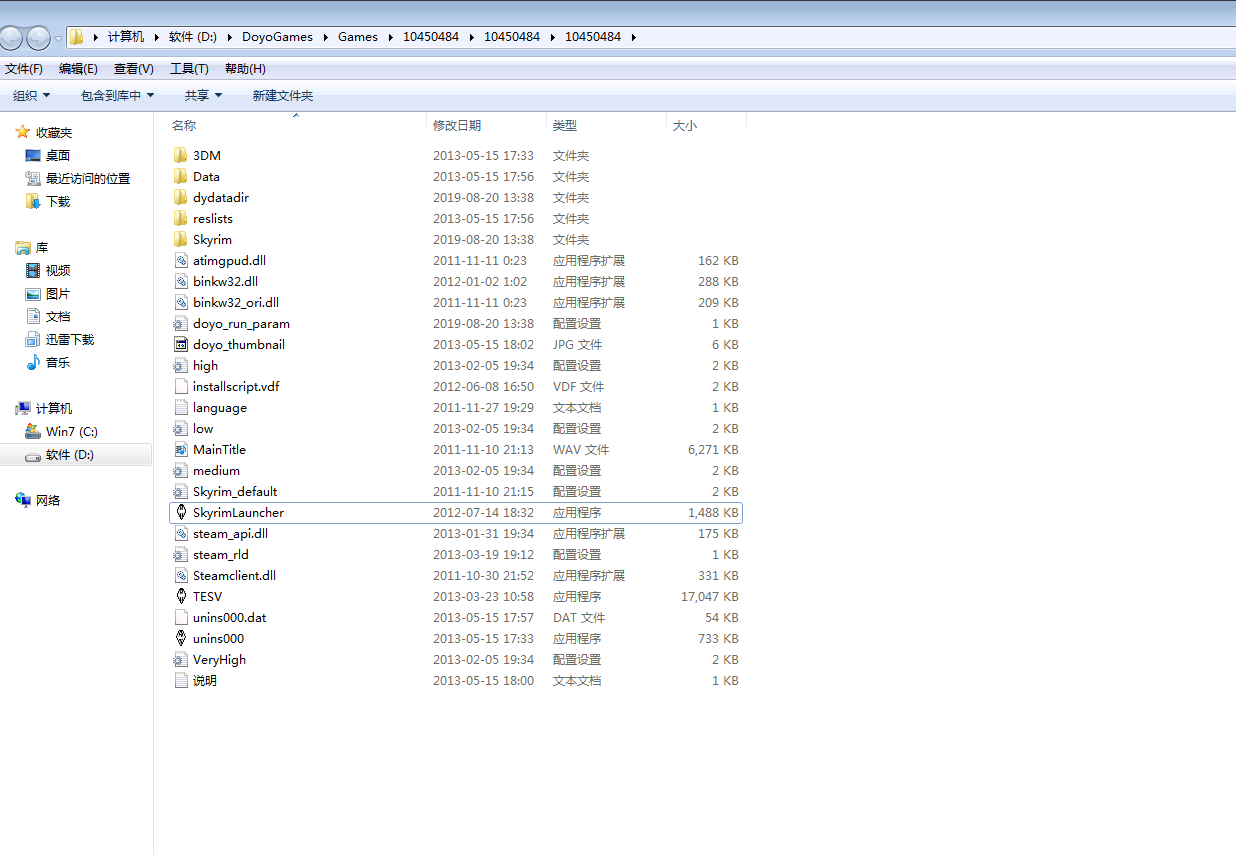Select the Steamclient.dll file icon

point(180,575)
